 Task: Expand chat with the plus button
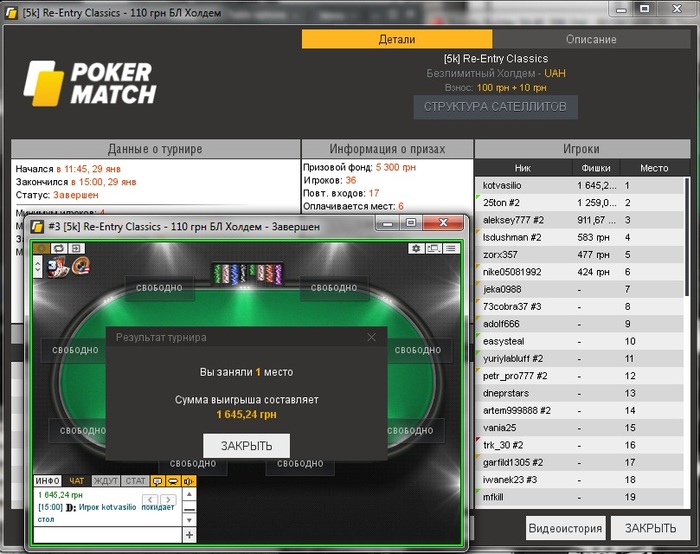point(189,535)
